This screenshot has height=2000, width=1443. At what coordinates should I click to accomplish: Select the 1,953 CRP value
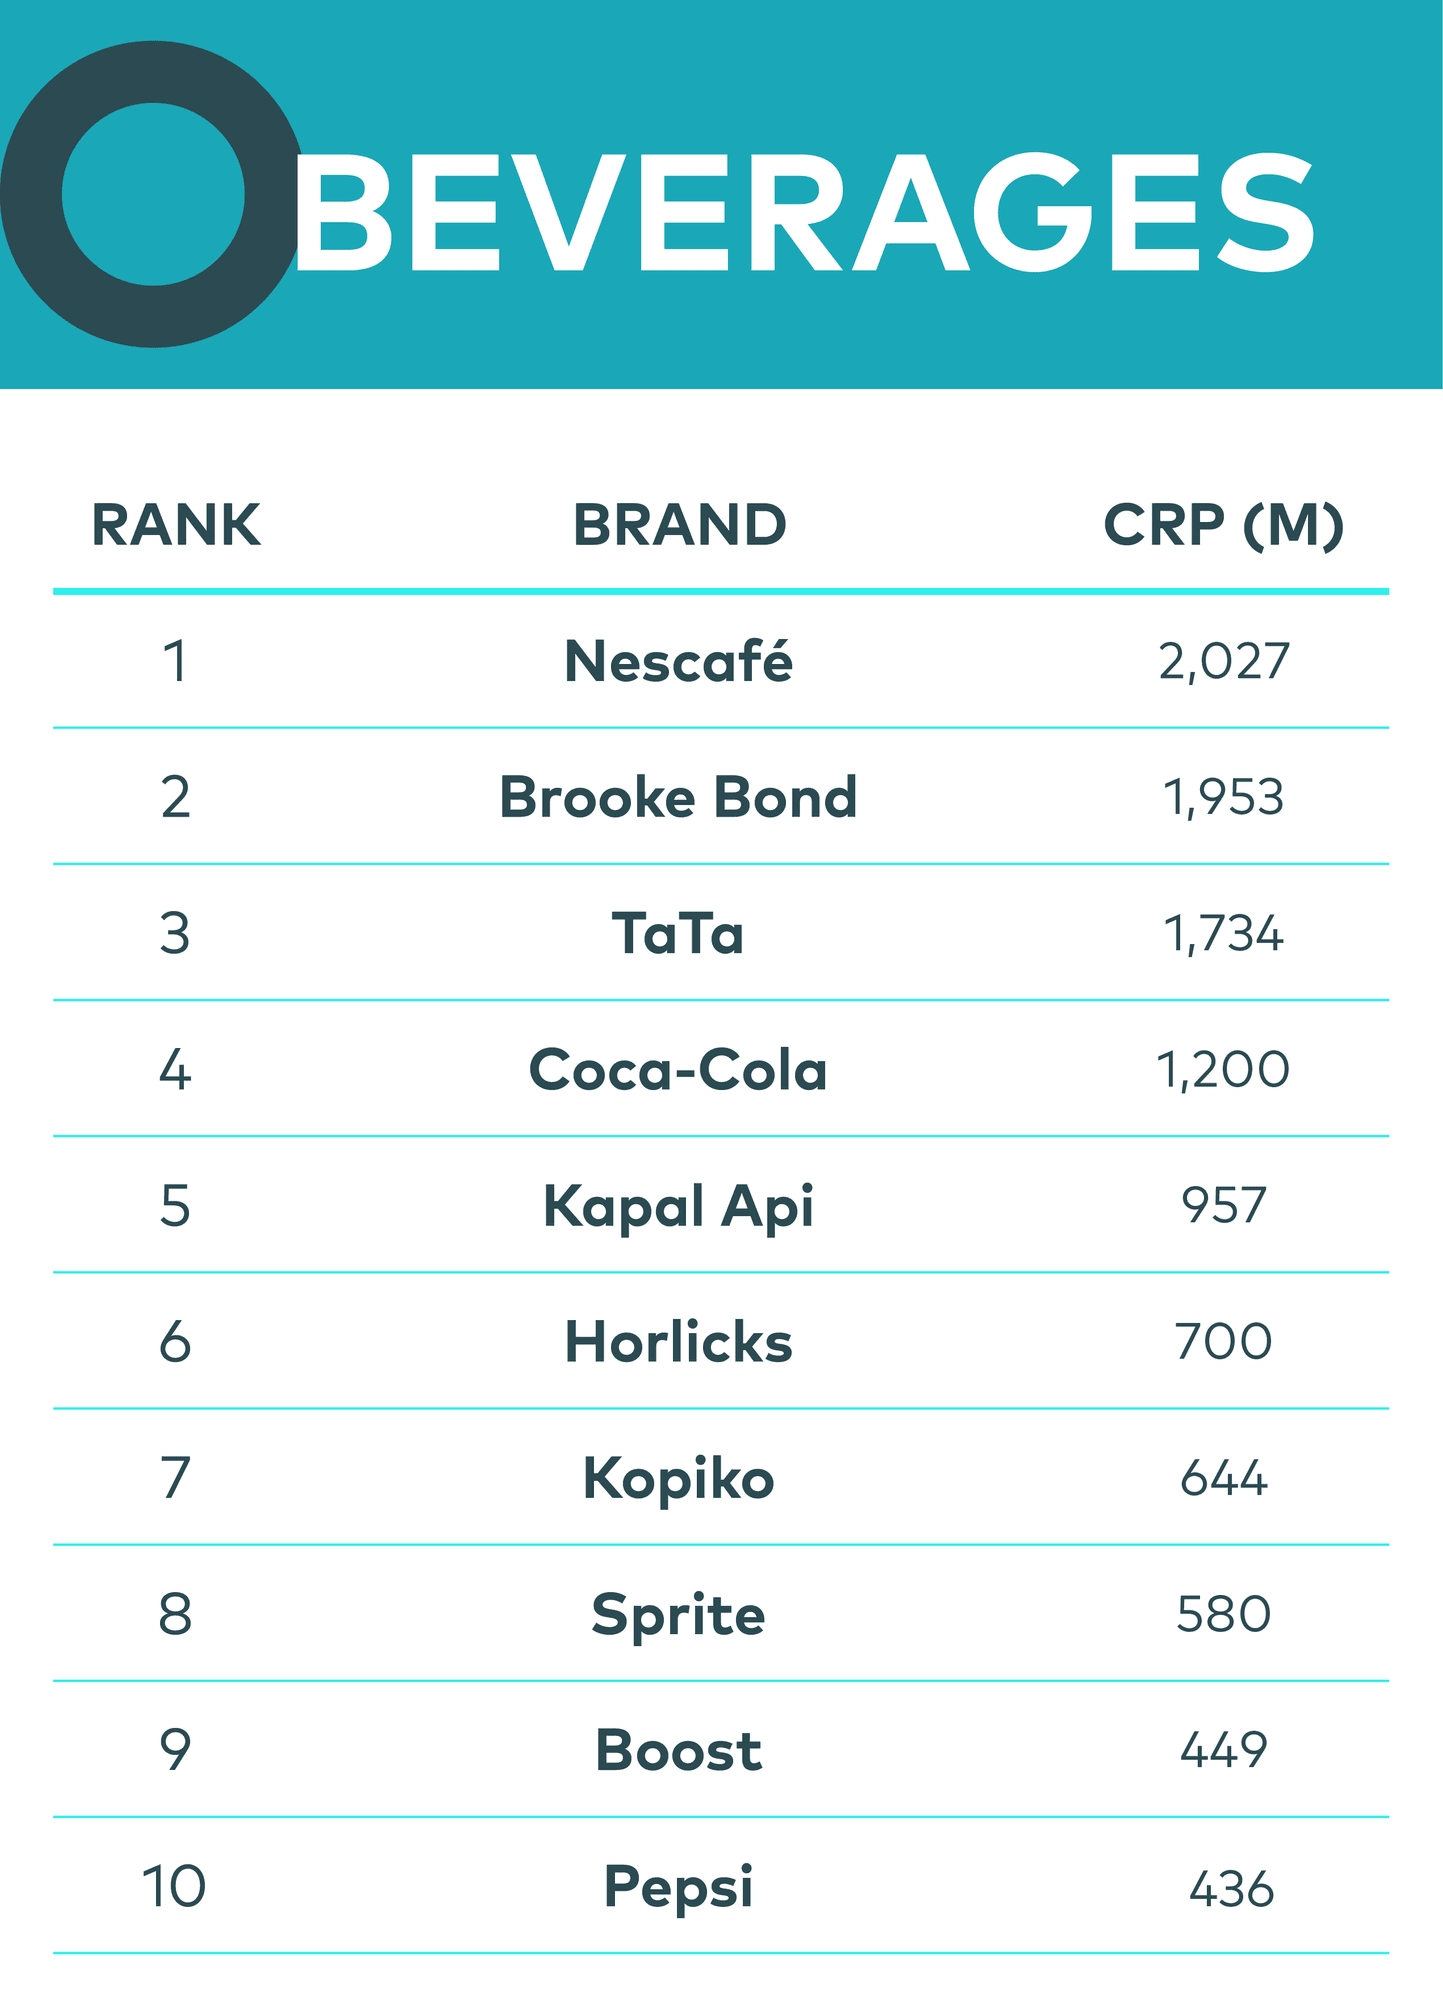(x=1223, y=798)
